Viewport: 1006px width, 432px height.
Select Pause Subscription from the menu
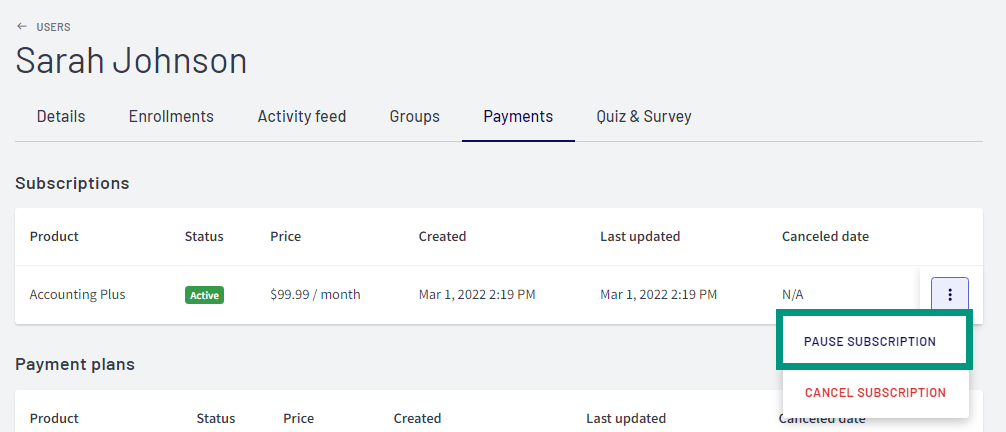coord(869,341)
